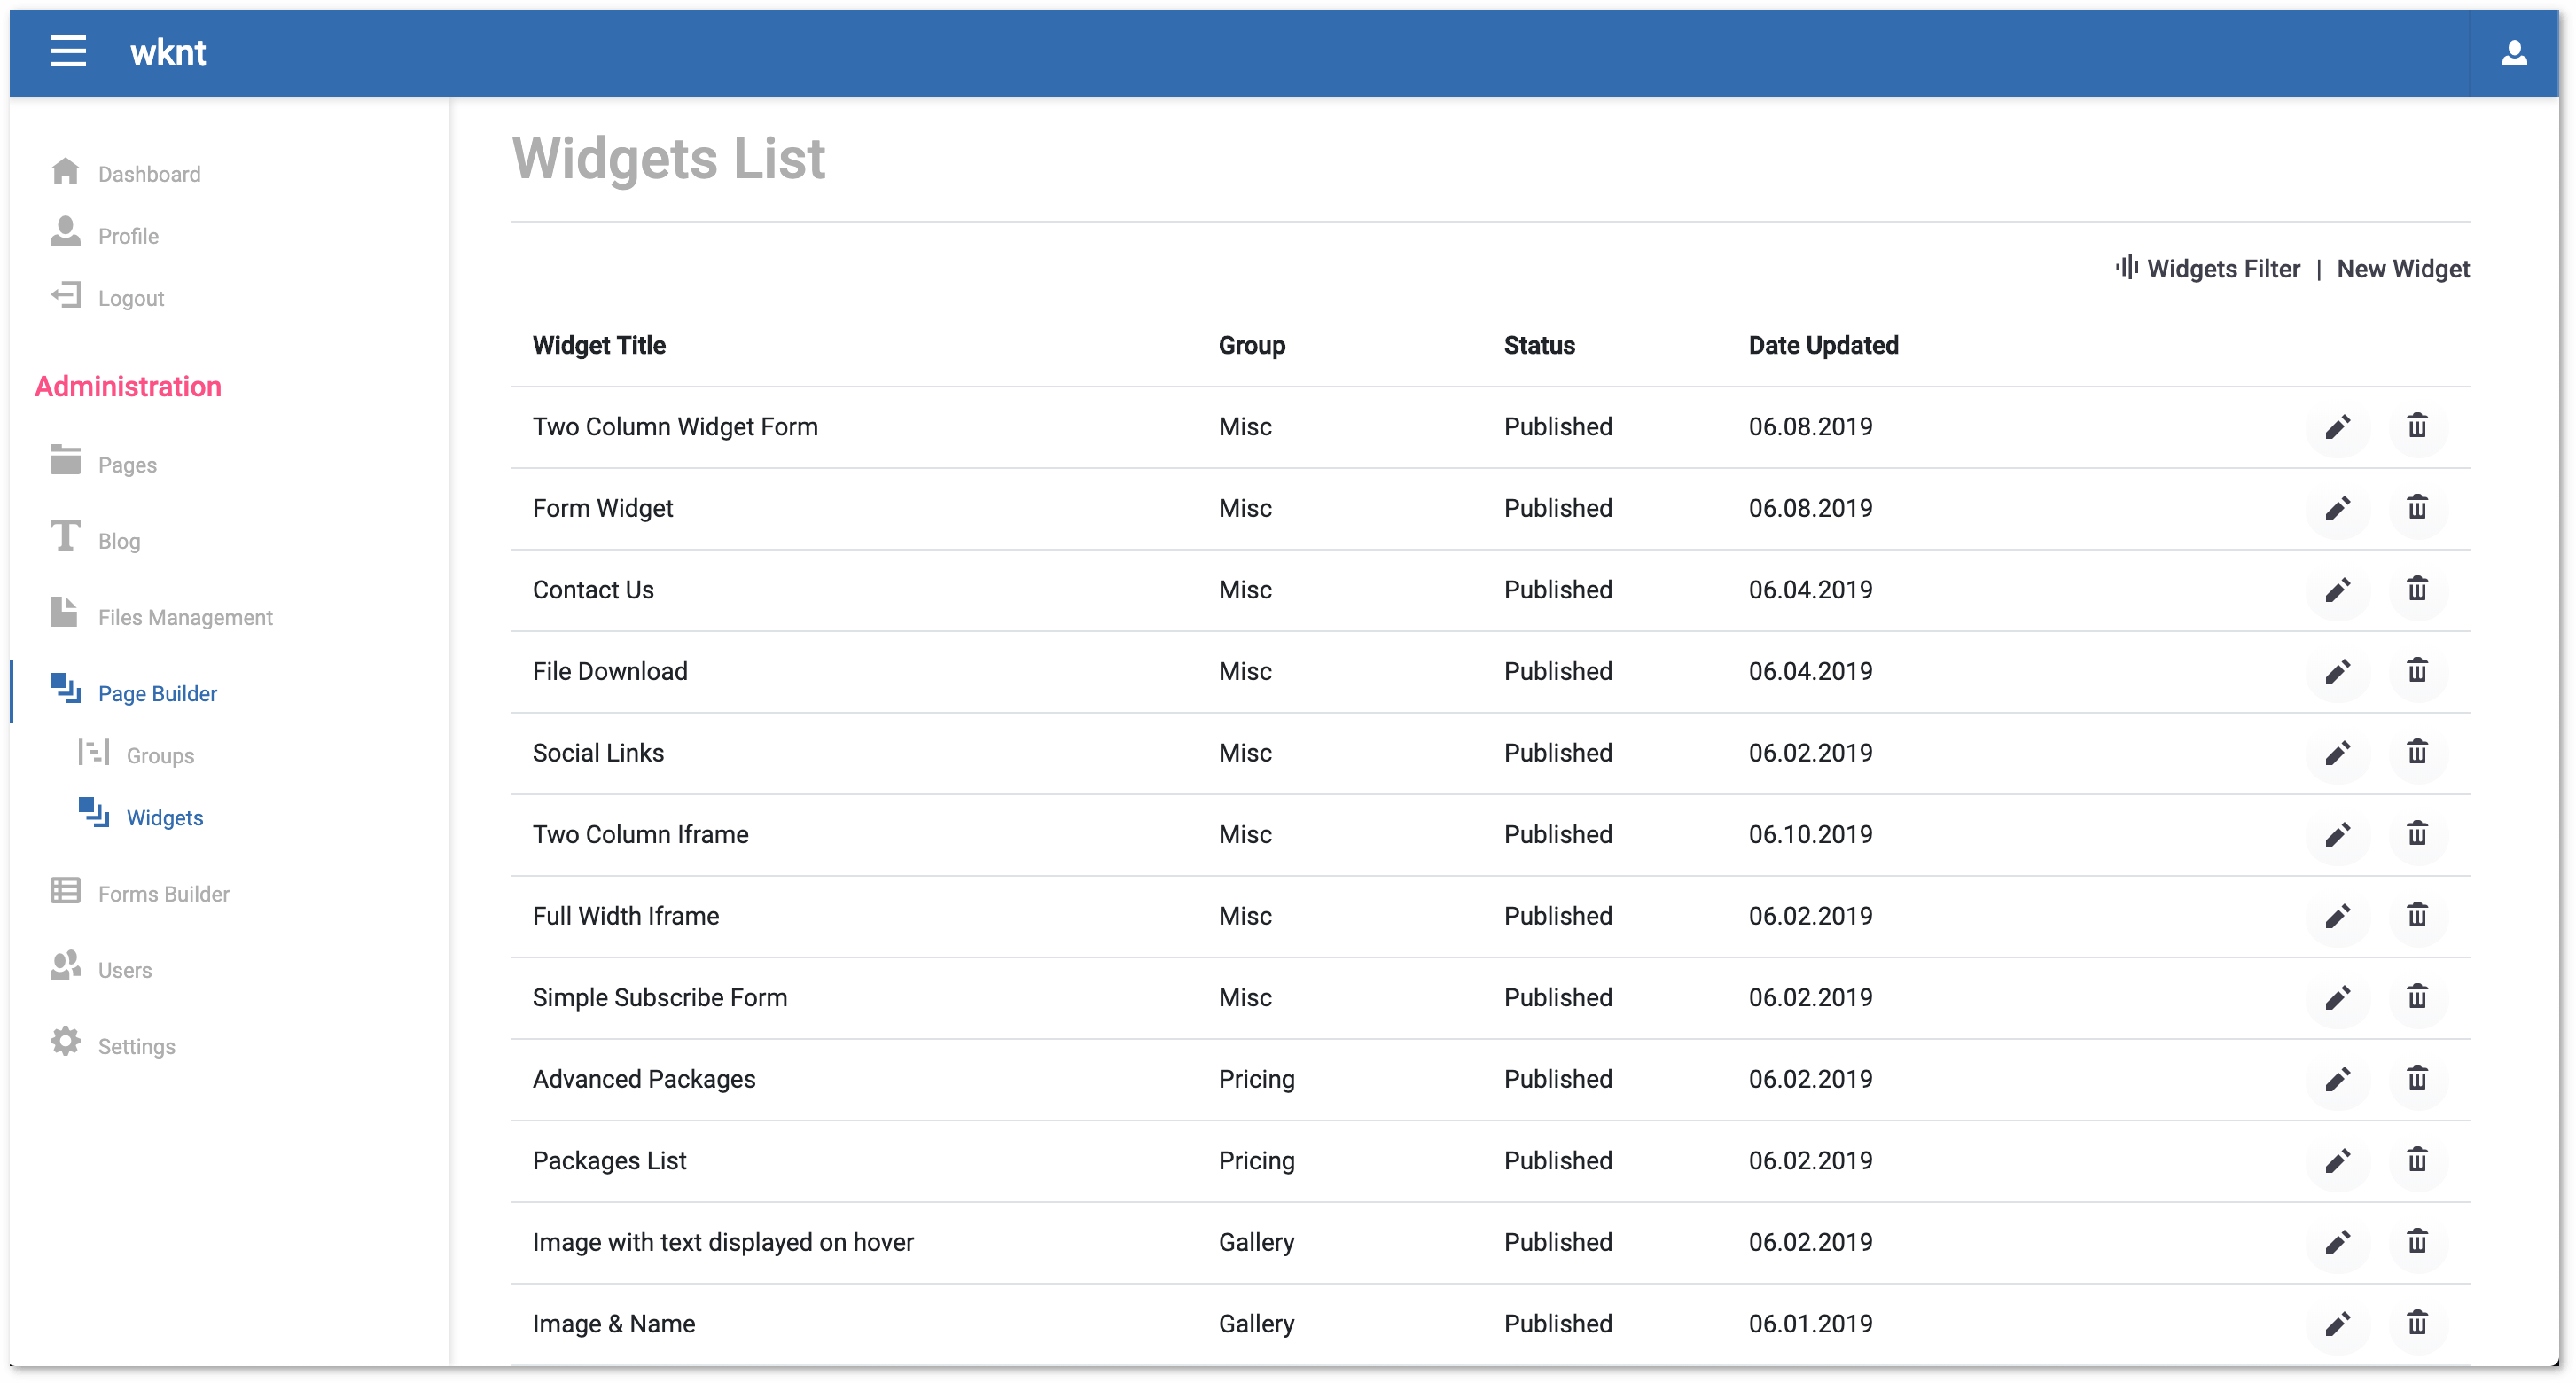Click the Group column header
This screenshot has height=1383, width=2576.
point(1251,345)
